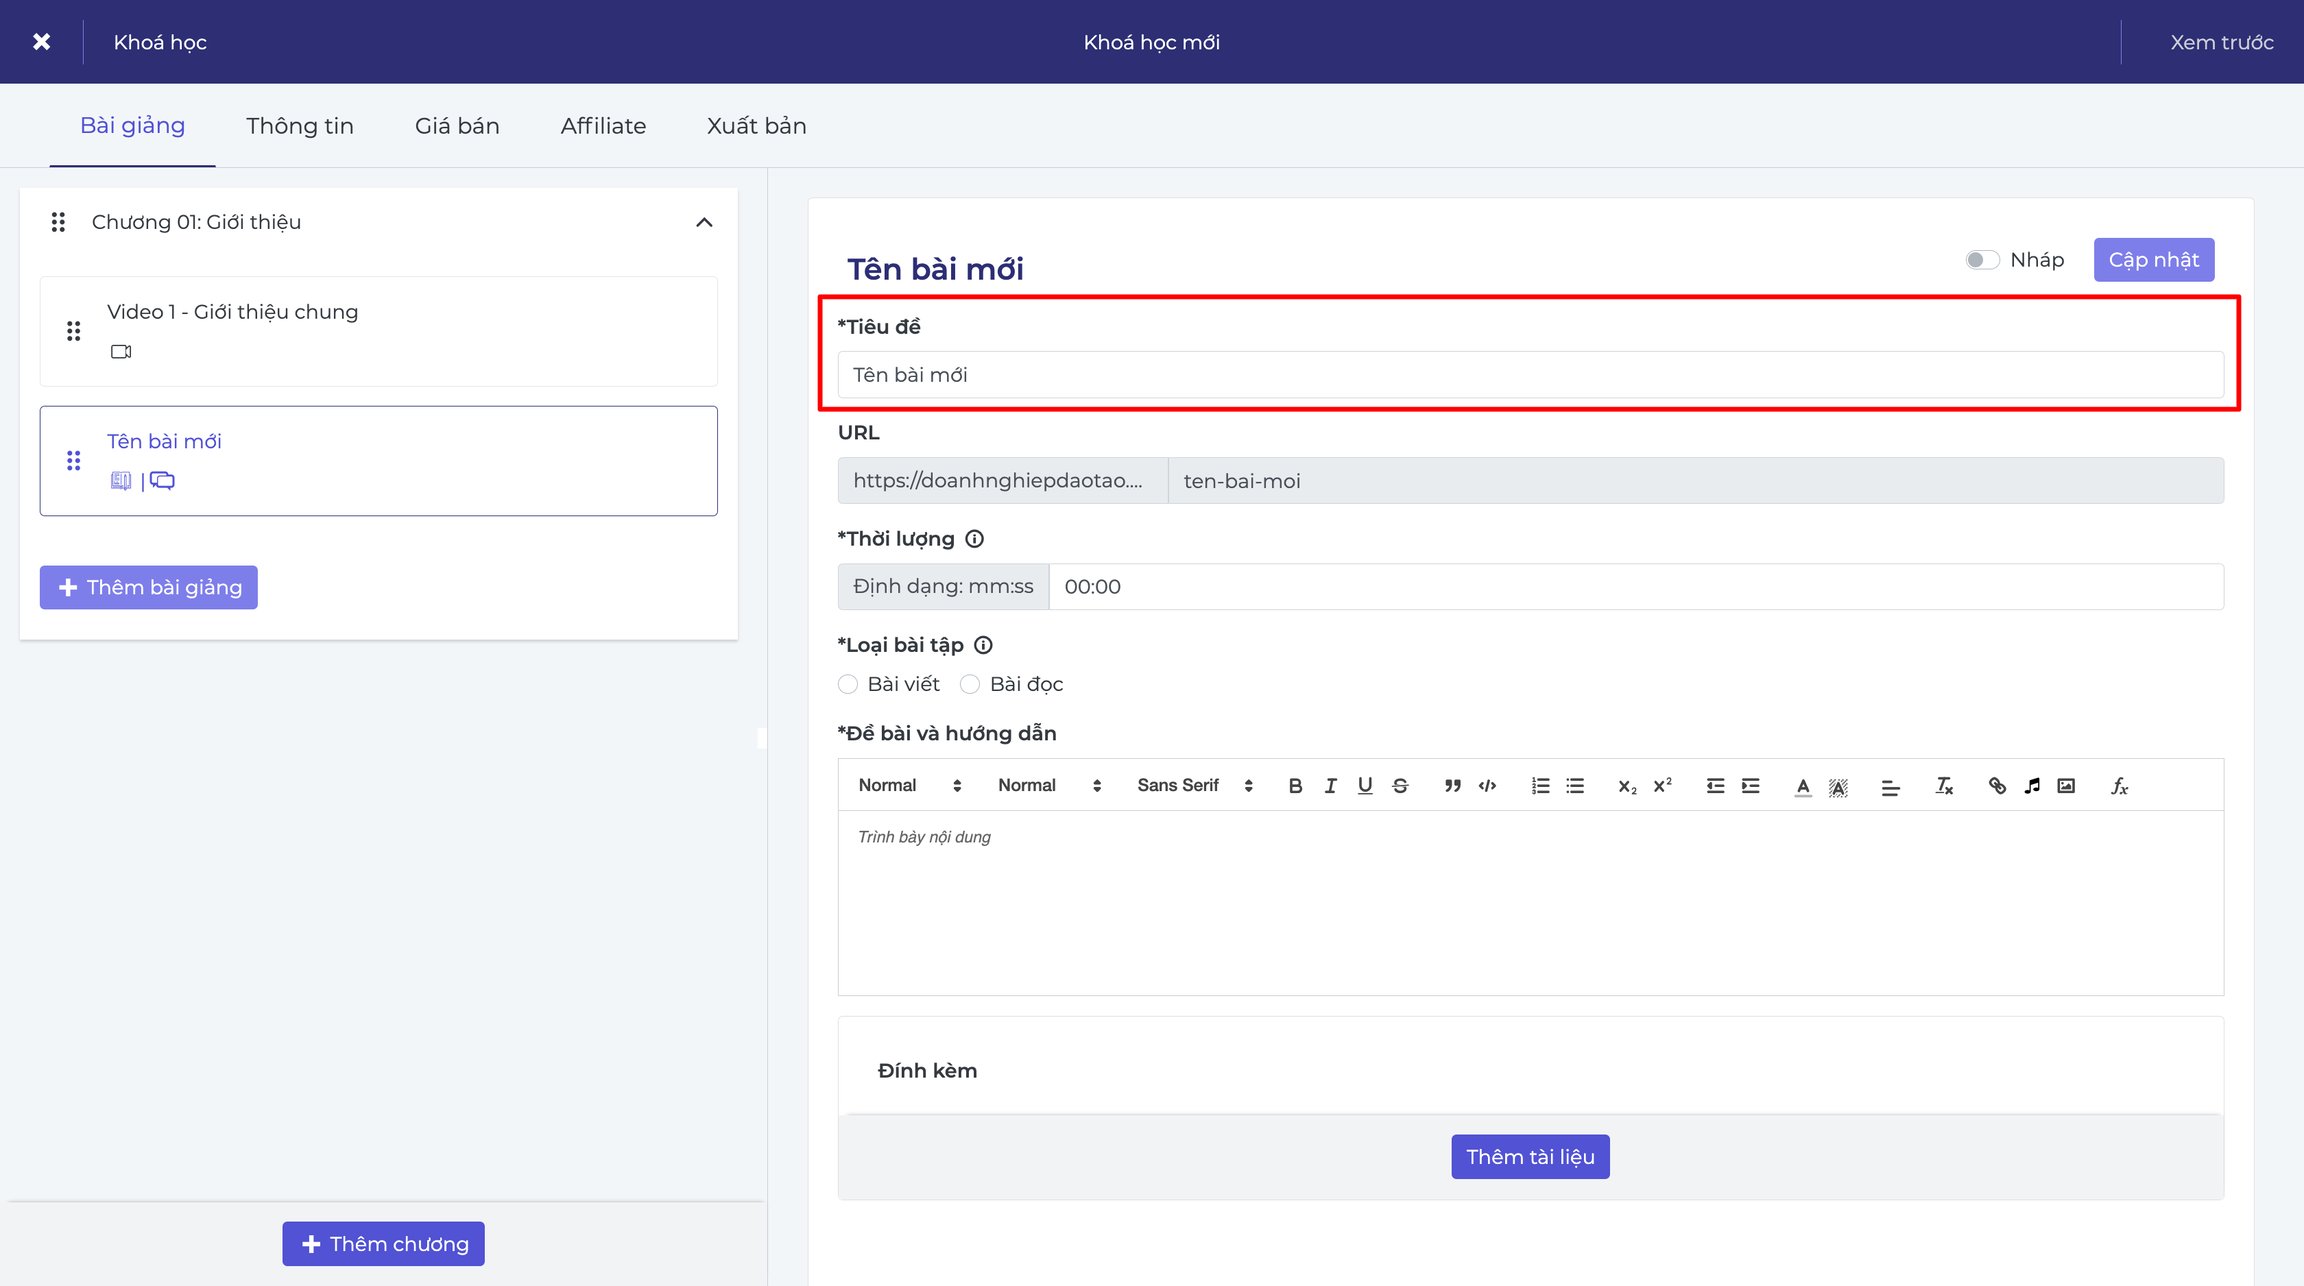Viewport: 2304px width, 1286px height.
Task: Create a numbered ordered list
Action: (1540, 786)
